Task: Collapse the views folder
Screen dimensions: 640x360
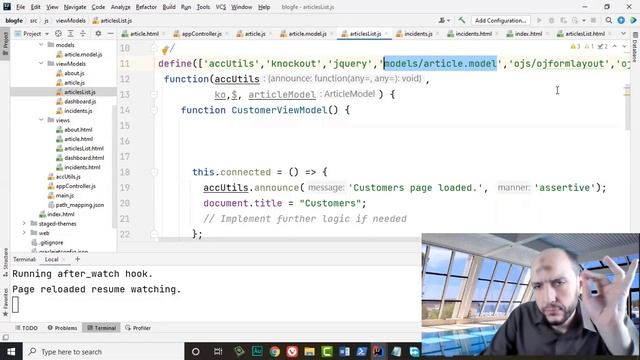Action: (x=41, y=120)
